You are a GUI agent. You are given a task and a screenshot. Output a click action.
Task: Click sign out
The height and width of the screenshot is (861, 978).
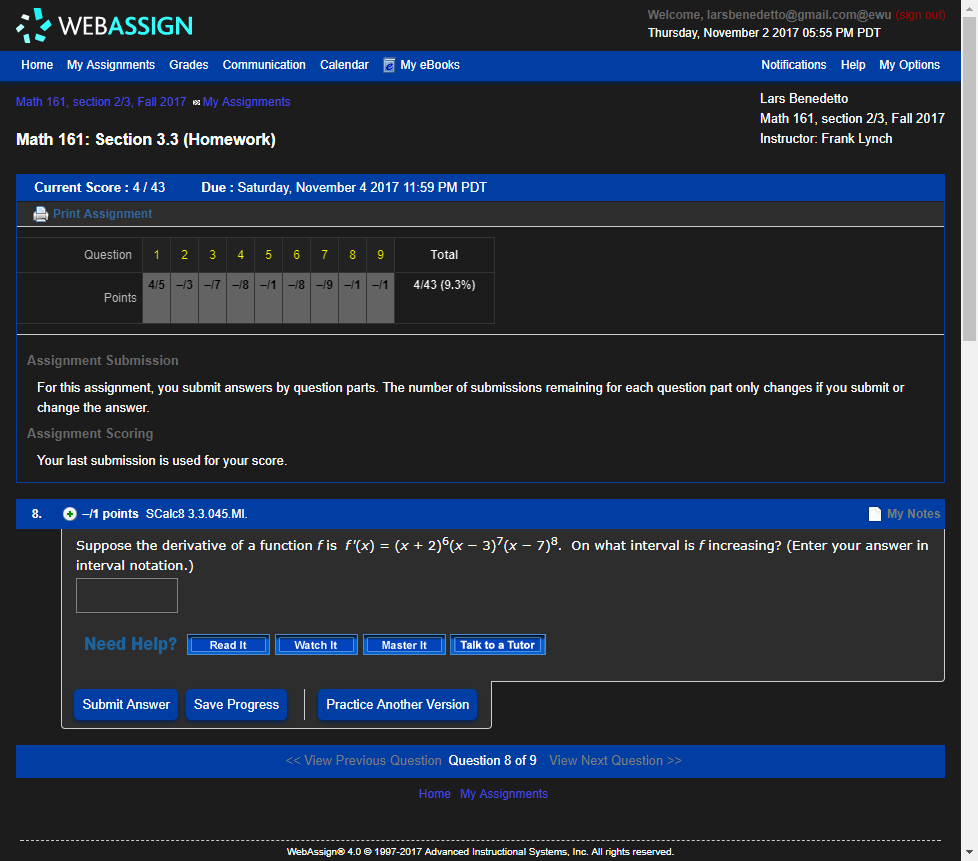tap(919, 14)
